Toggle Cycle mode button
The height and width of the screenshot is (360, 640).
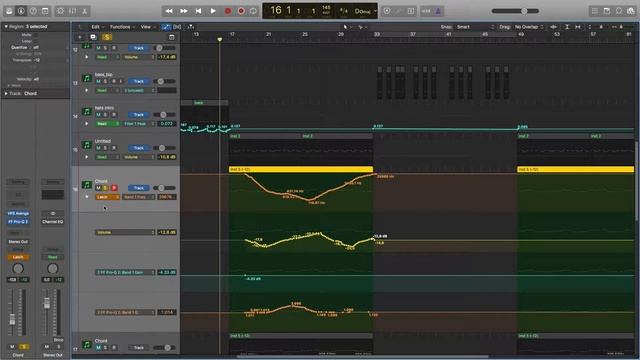tap(253, 11)
